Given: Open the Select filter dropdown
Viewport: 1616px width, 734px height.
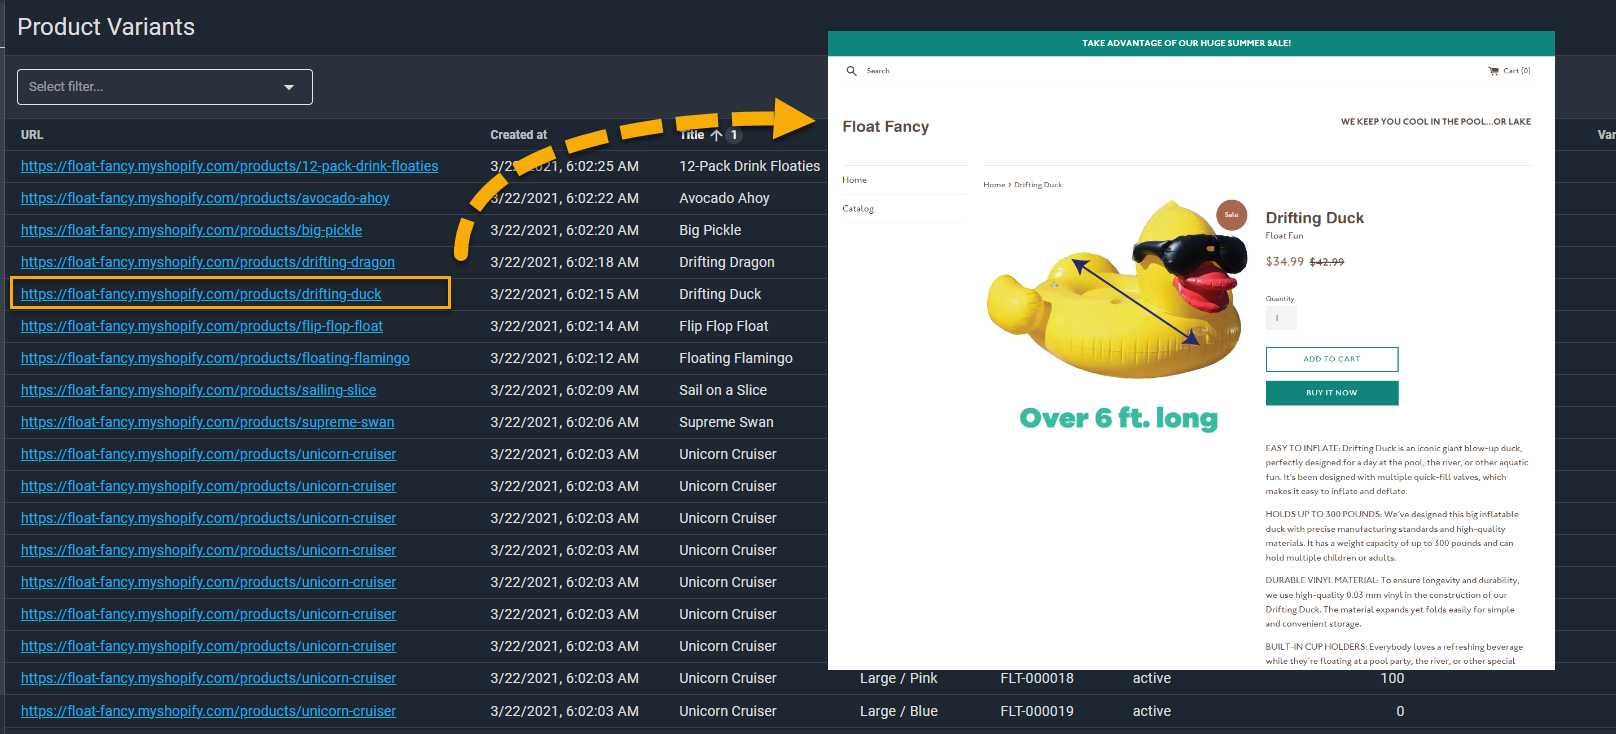Looking at the screenshot, I should 165,87.
